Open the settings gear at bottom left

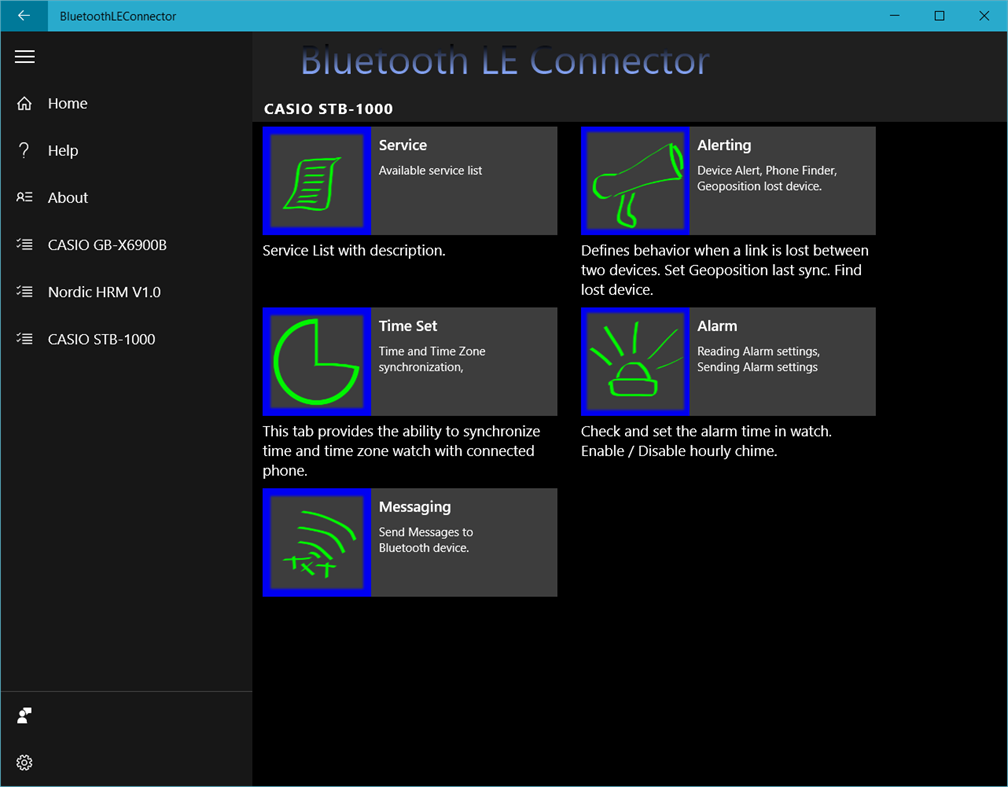24,762
